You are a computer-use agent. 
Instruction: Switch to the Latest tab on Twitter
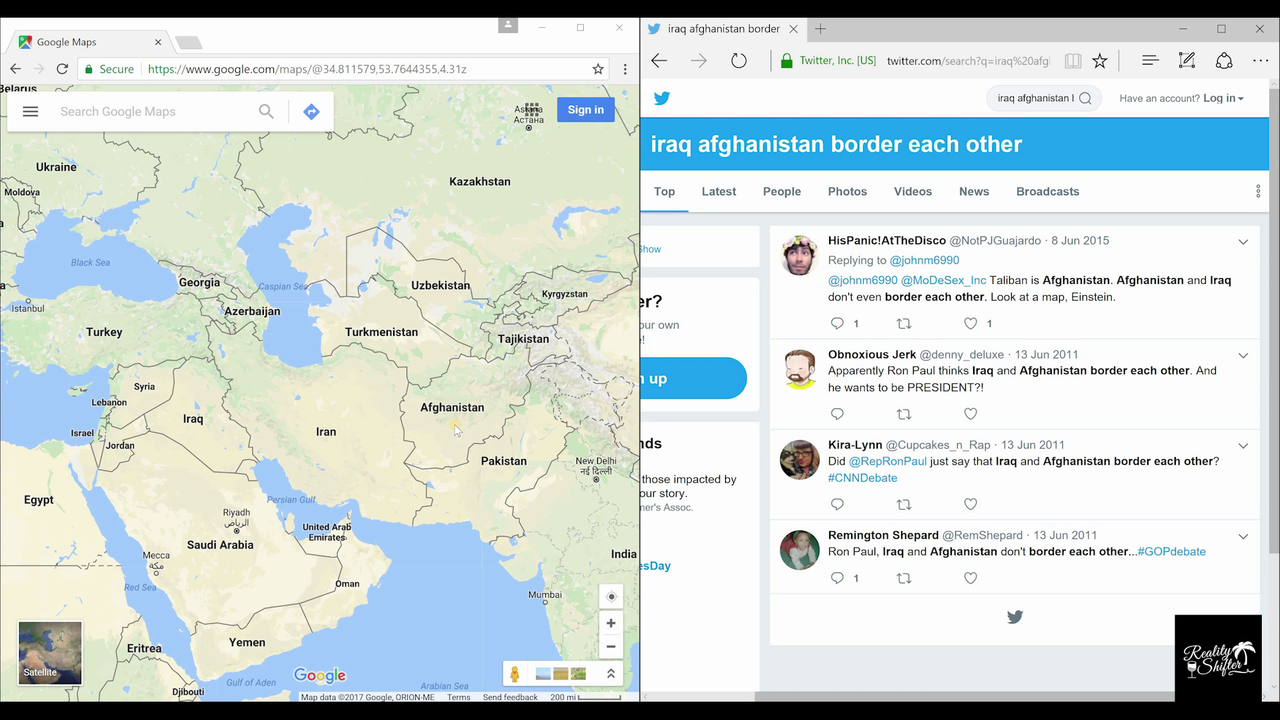[x=718, y=191]
